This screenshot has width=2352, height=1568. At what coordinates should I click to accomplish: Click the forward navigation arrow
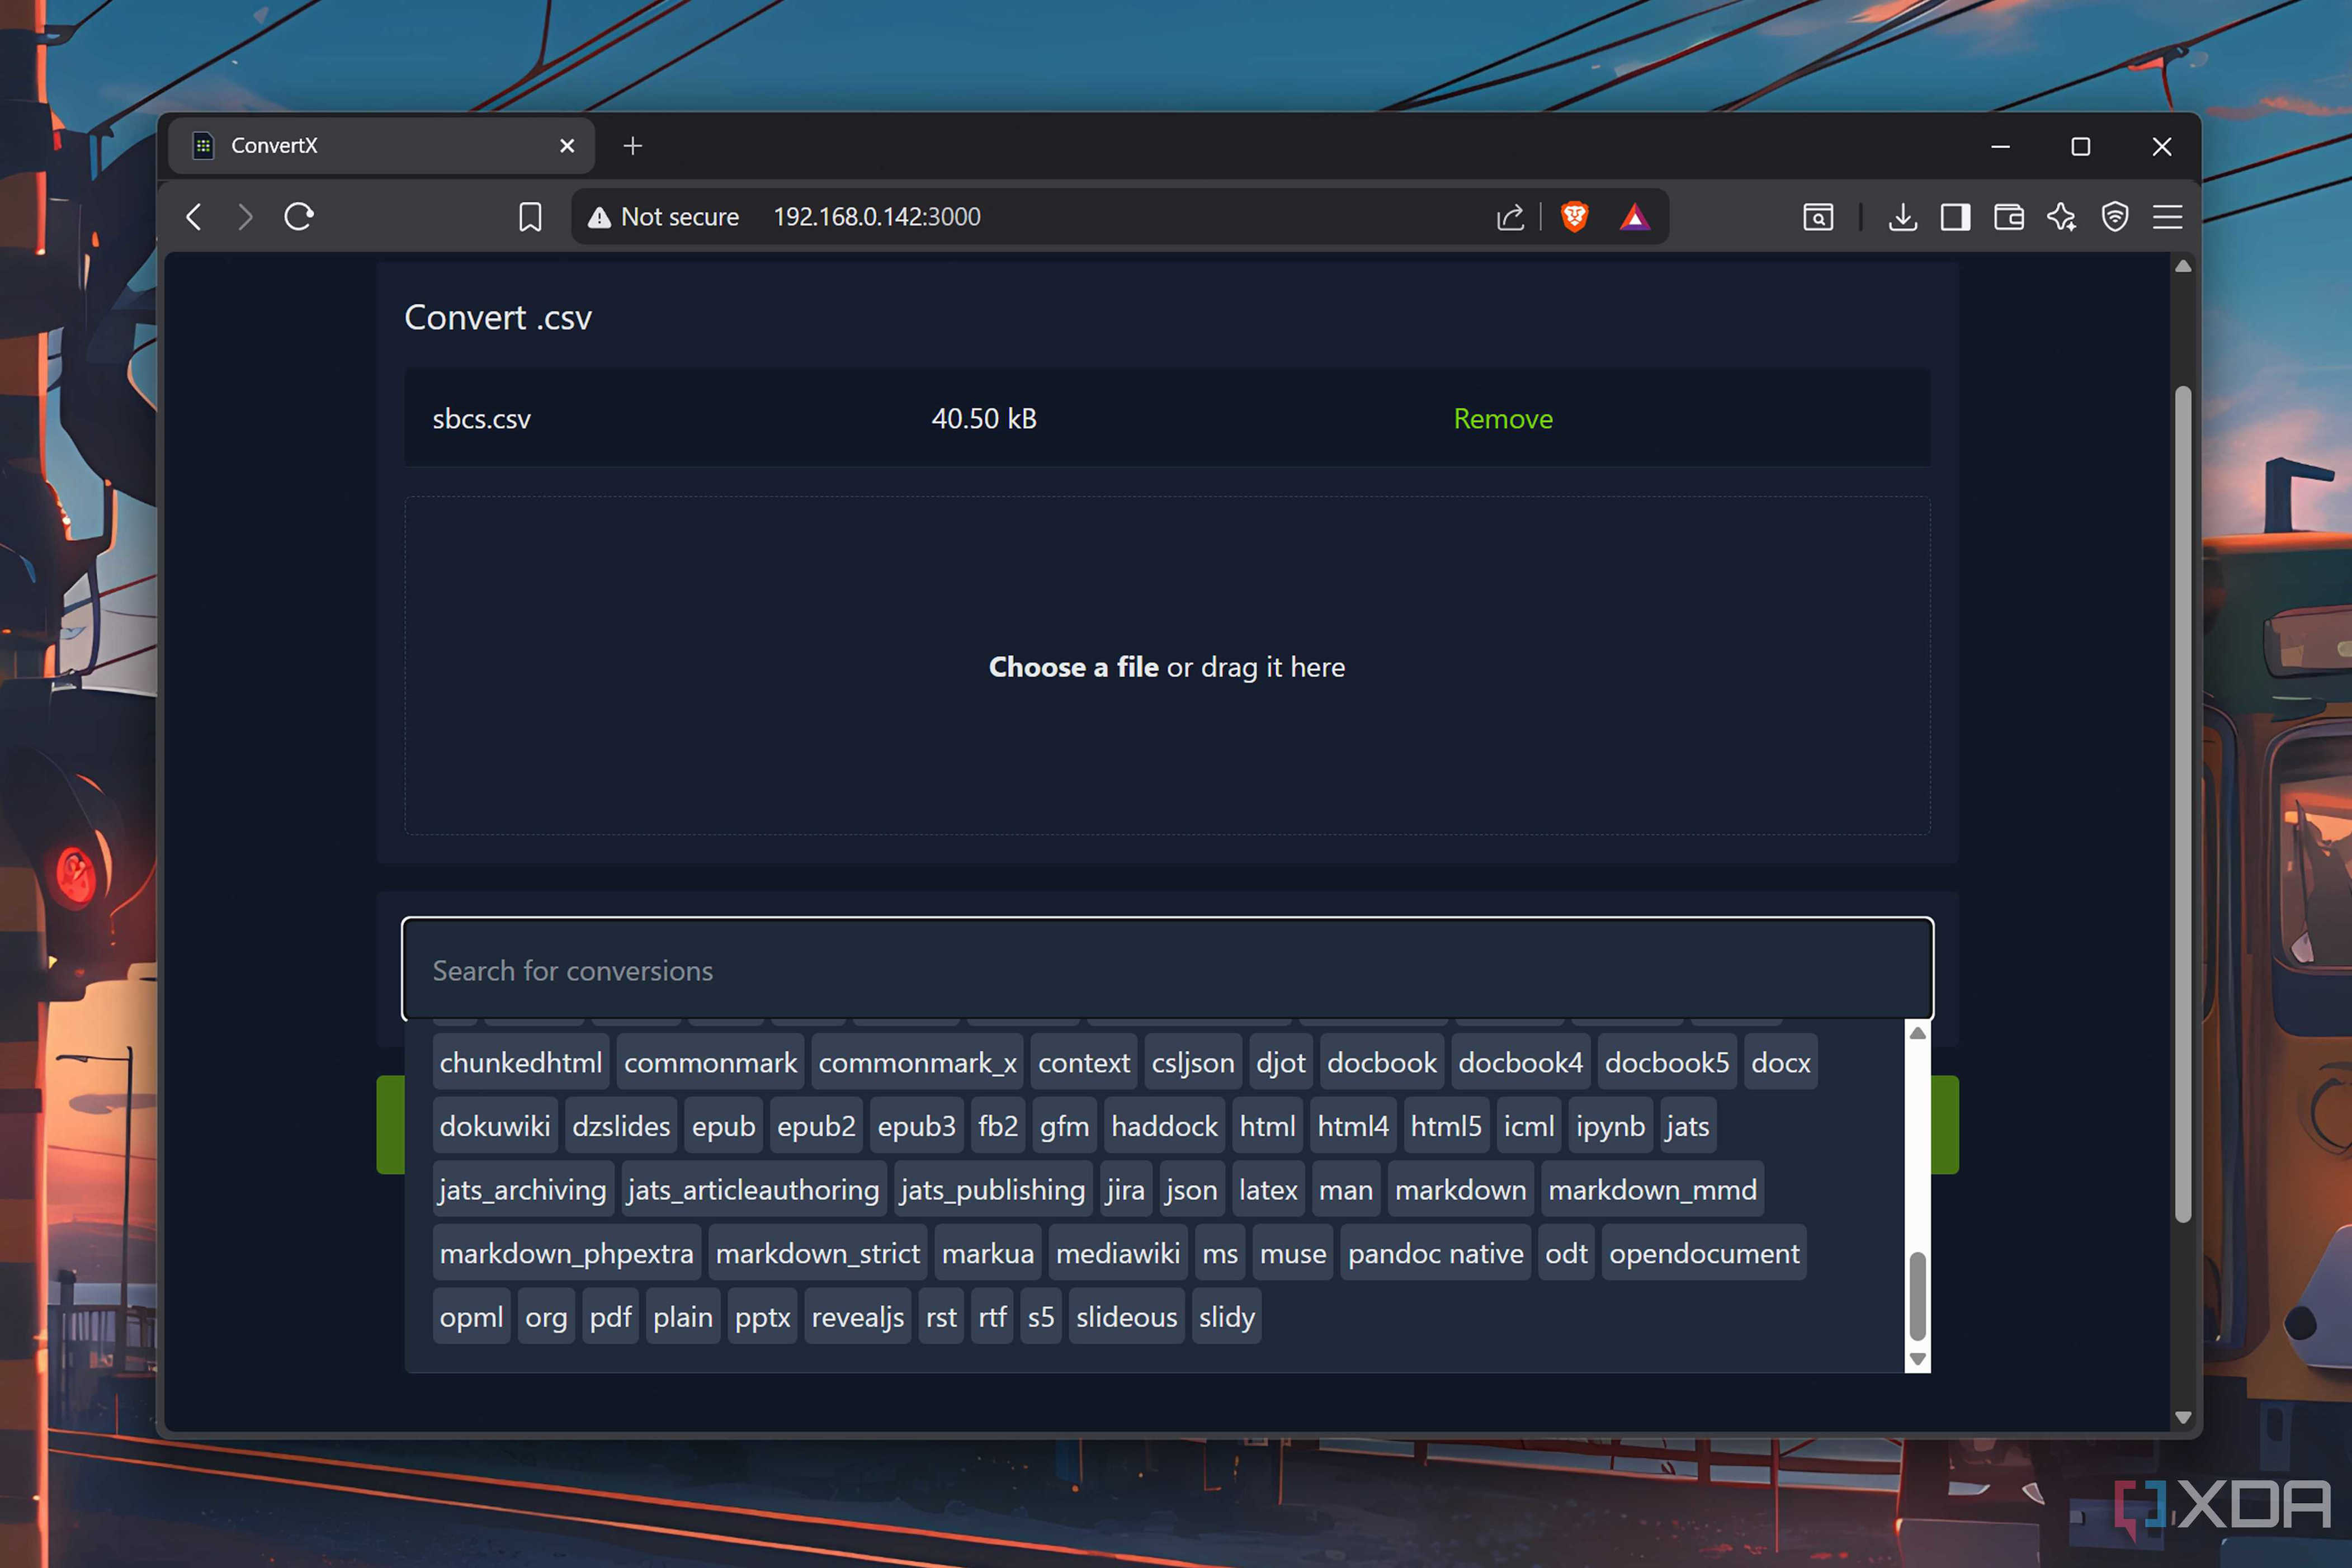pos(245,216)
